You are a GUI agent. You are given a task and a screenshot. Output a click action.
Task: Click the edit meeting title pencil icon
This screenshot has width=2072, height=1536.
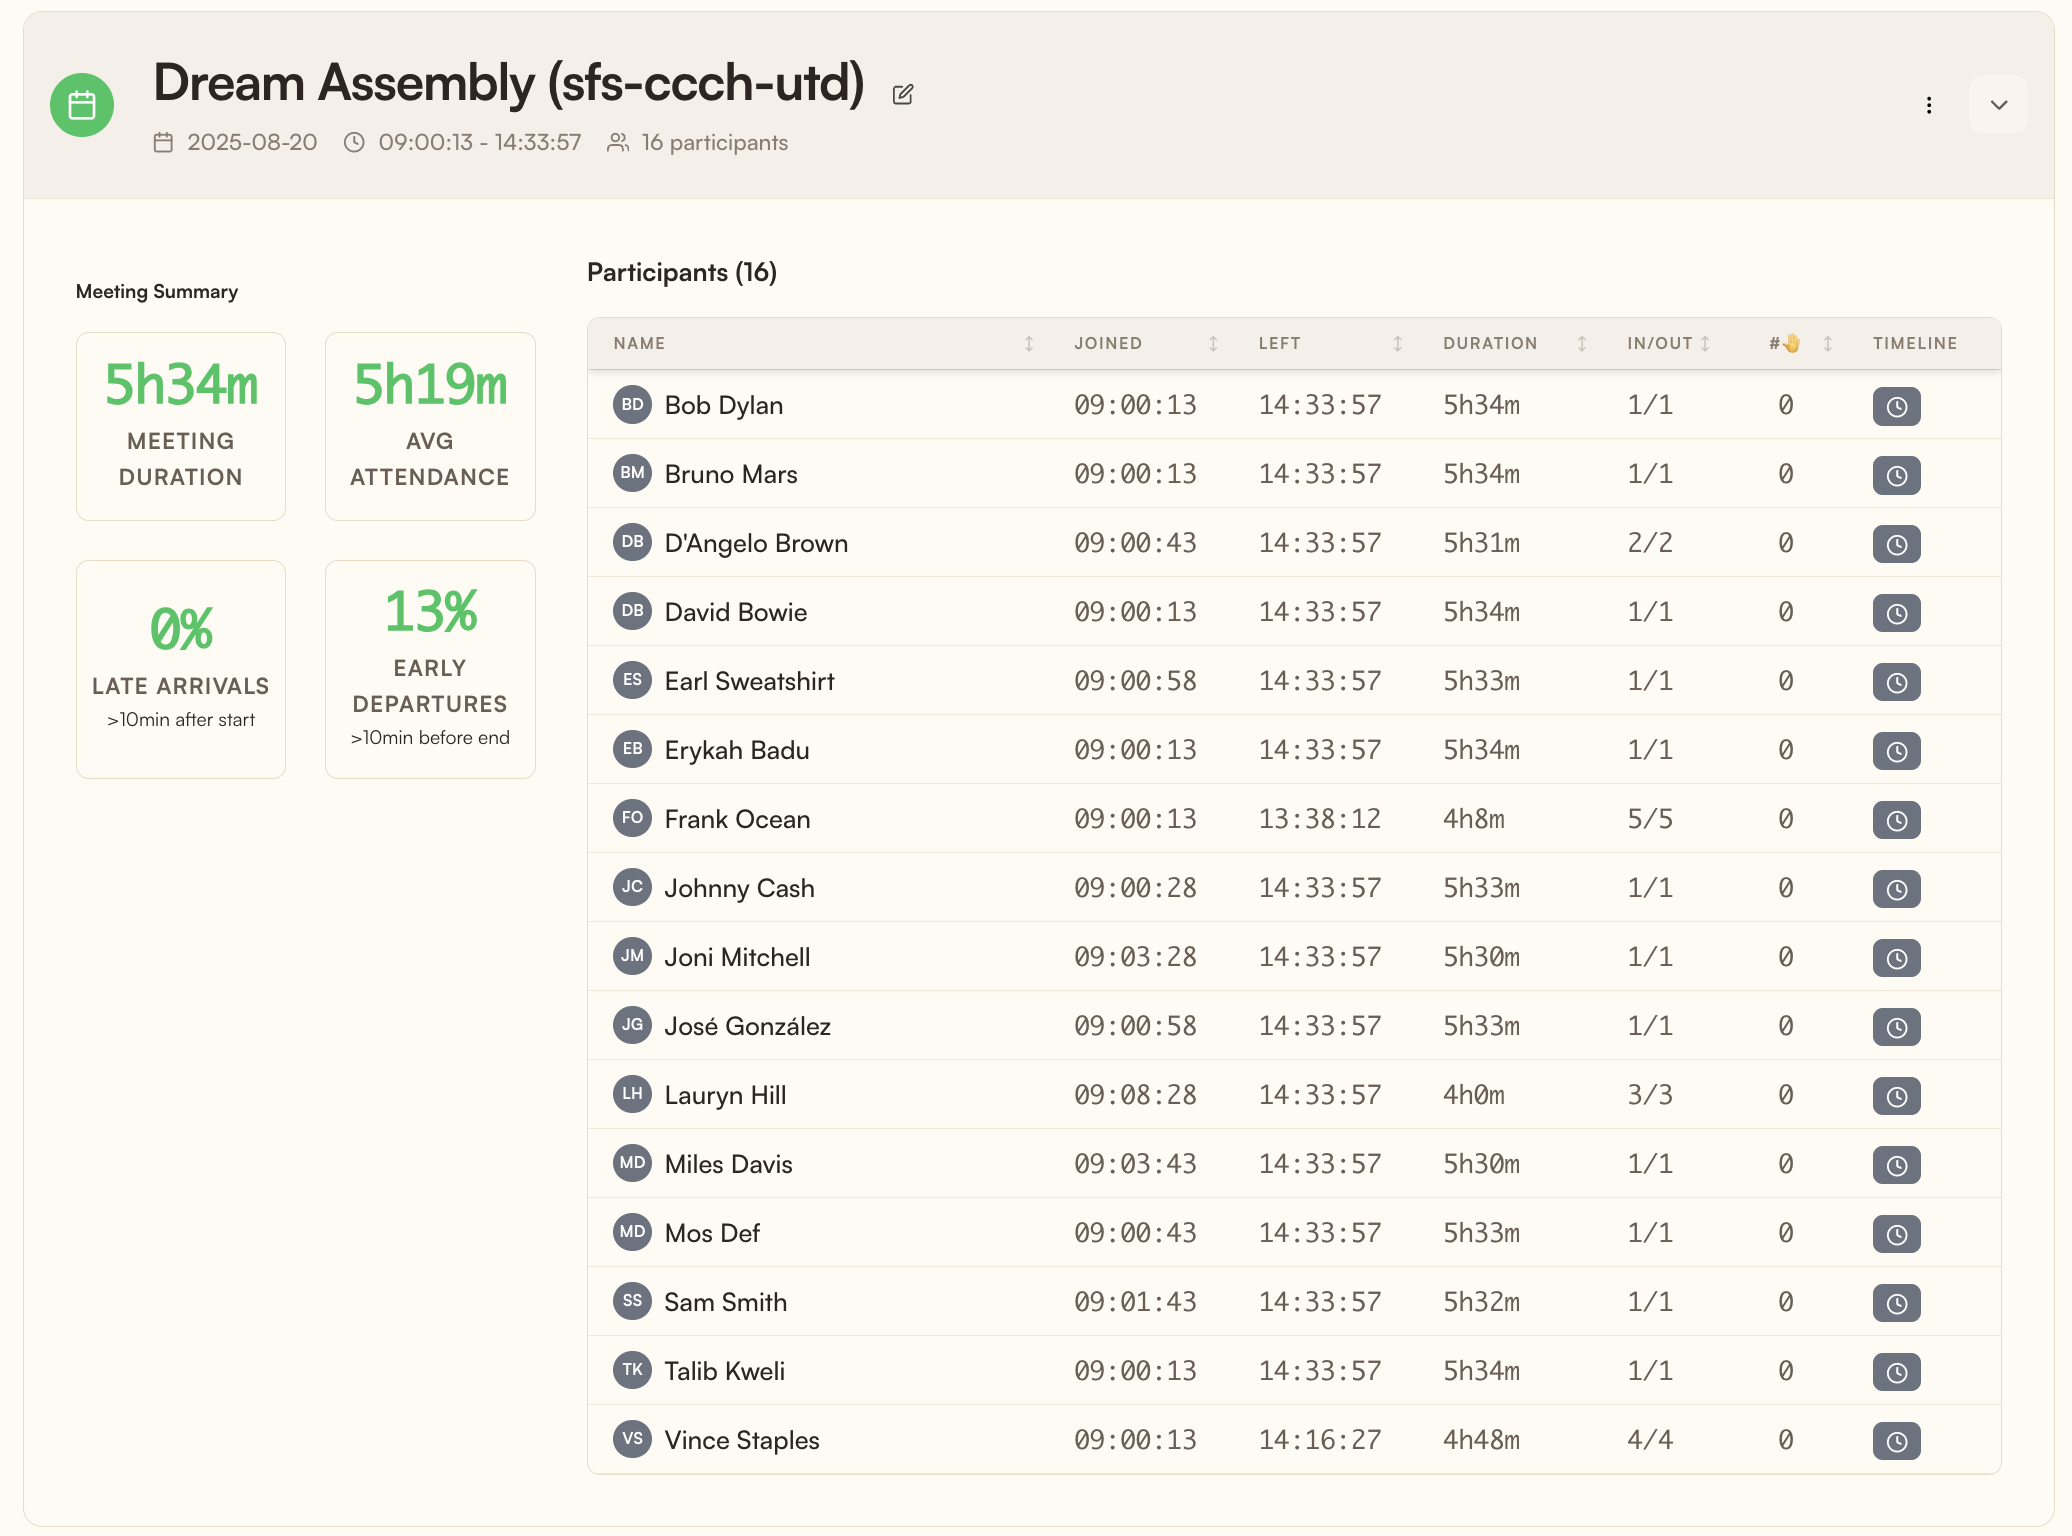point(902,94)
